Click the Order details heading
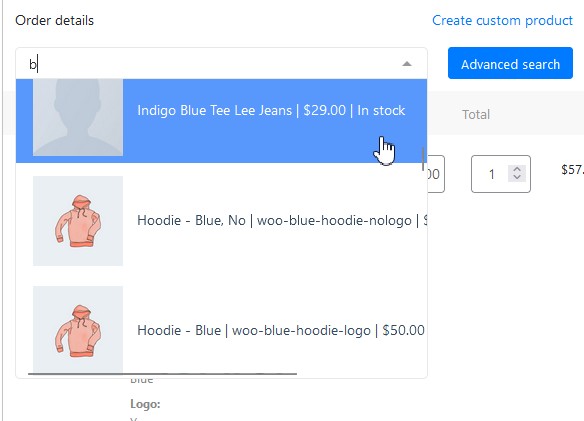Screen dimensions: 584x421 (x=54, y=20)
